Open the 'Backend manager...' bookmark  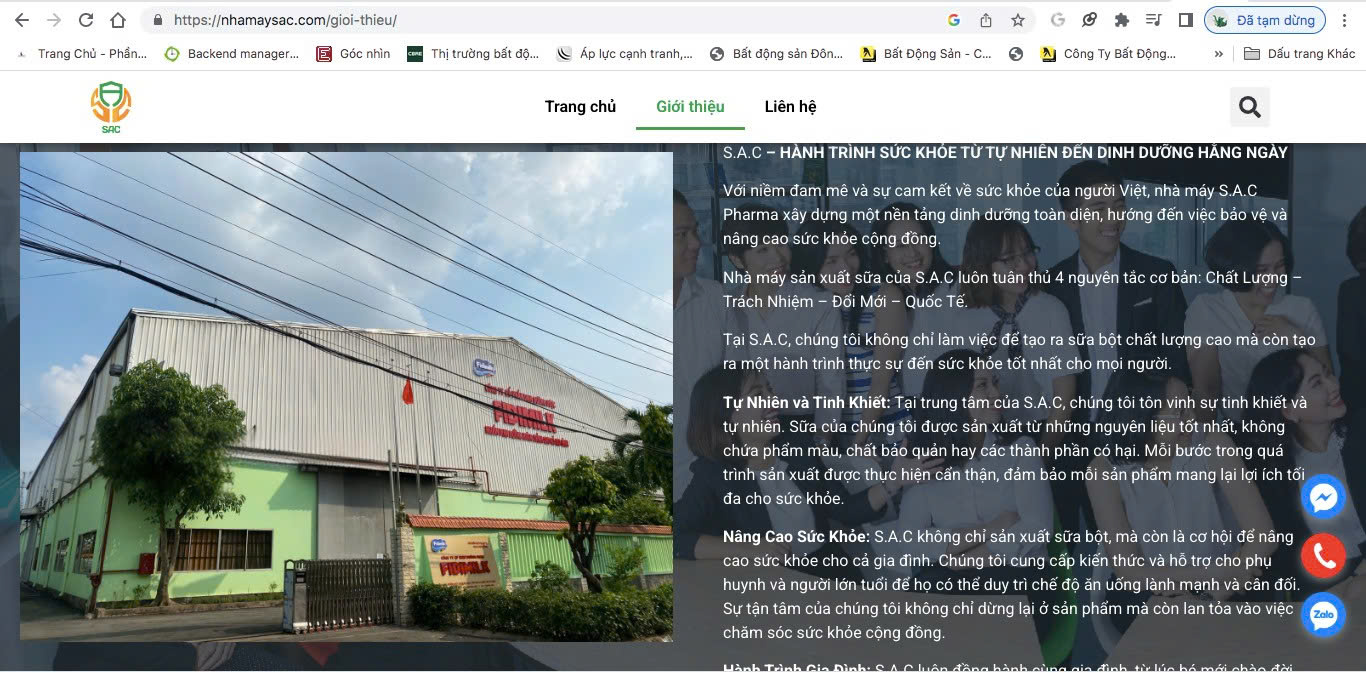click(x=232, y=54)
